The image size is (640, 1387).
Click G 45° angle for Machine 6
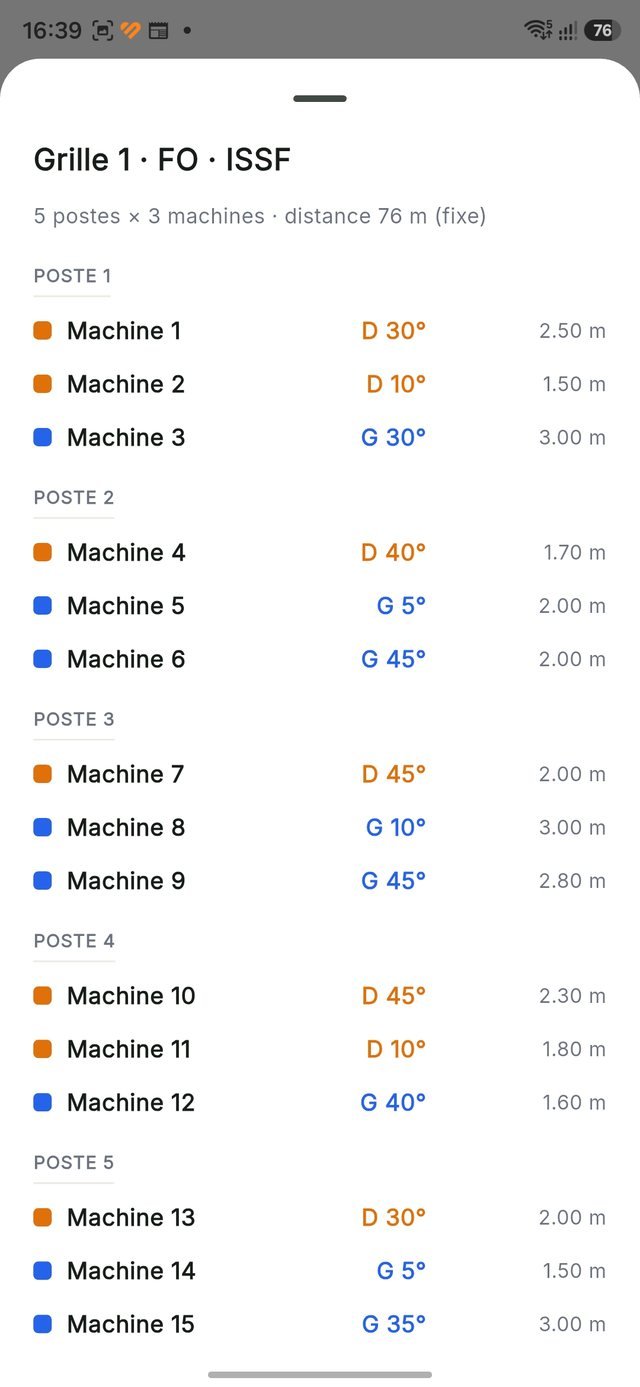pyautogui.click(x=394, y=659)
